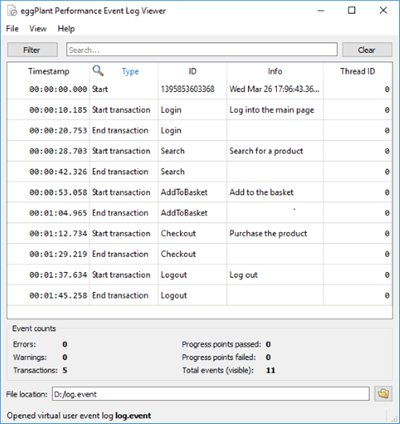400x424 pixels.
Task: Click the 'Wed Mar 26' info cell
Action: tap(274, 89)
